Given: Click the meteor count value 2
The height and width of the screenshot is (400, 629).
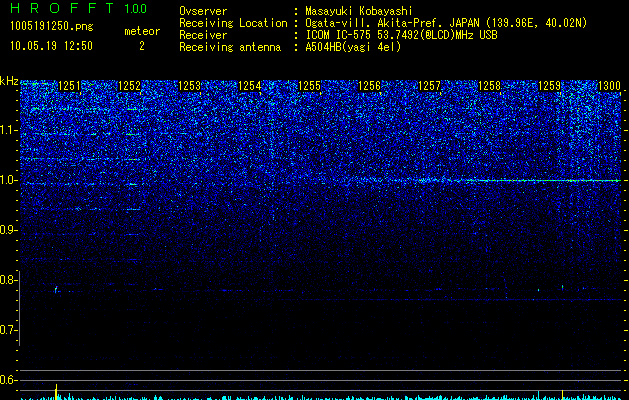Looking at the screenshot, I should (x=142, y=46).
